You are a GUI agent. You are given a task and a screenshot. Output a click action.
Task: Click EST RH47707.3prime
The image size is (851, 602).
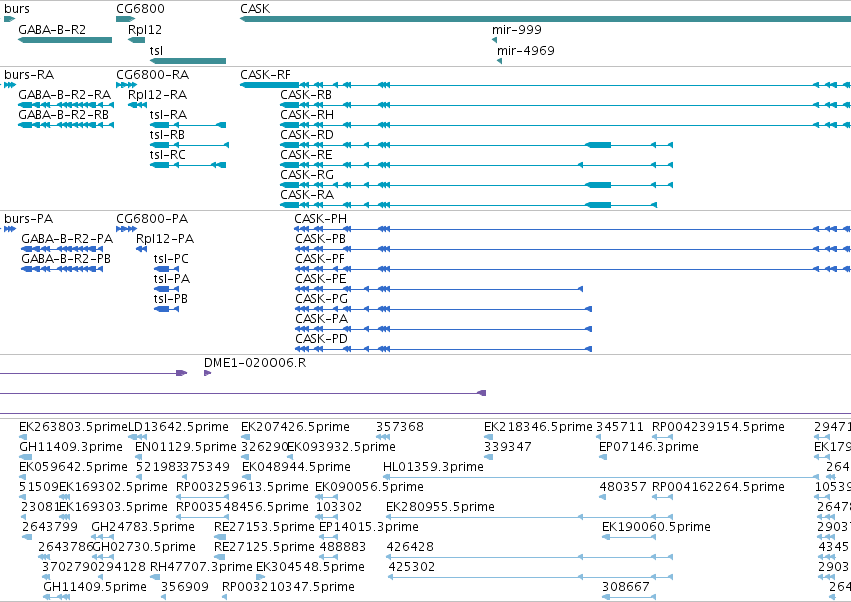coord(201,567)
